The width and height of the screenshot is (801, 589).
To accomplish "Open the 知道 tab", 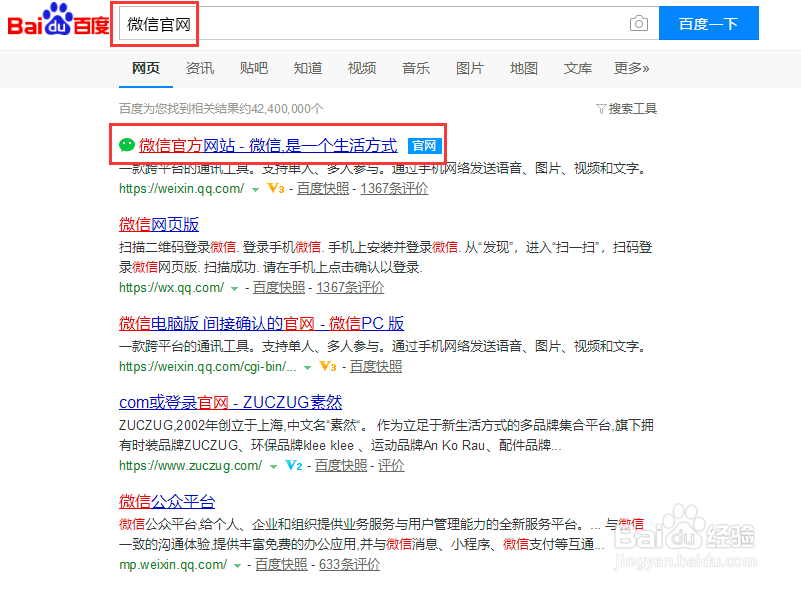I will tap(308, 68).
